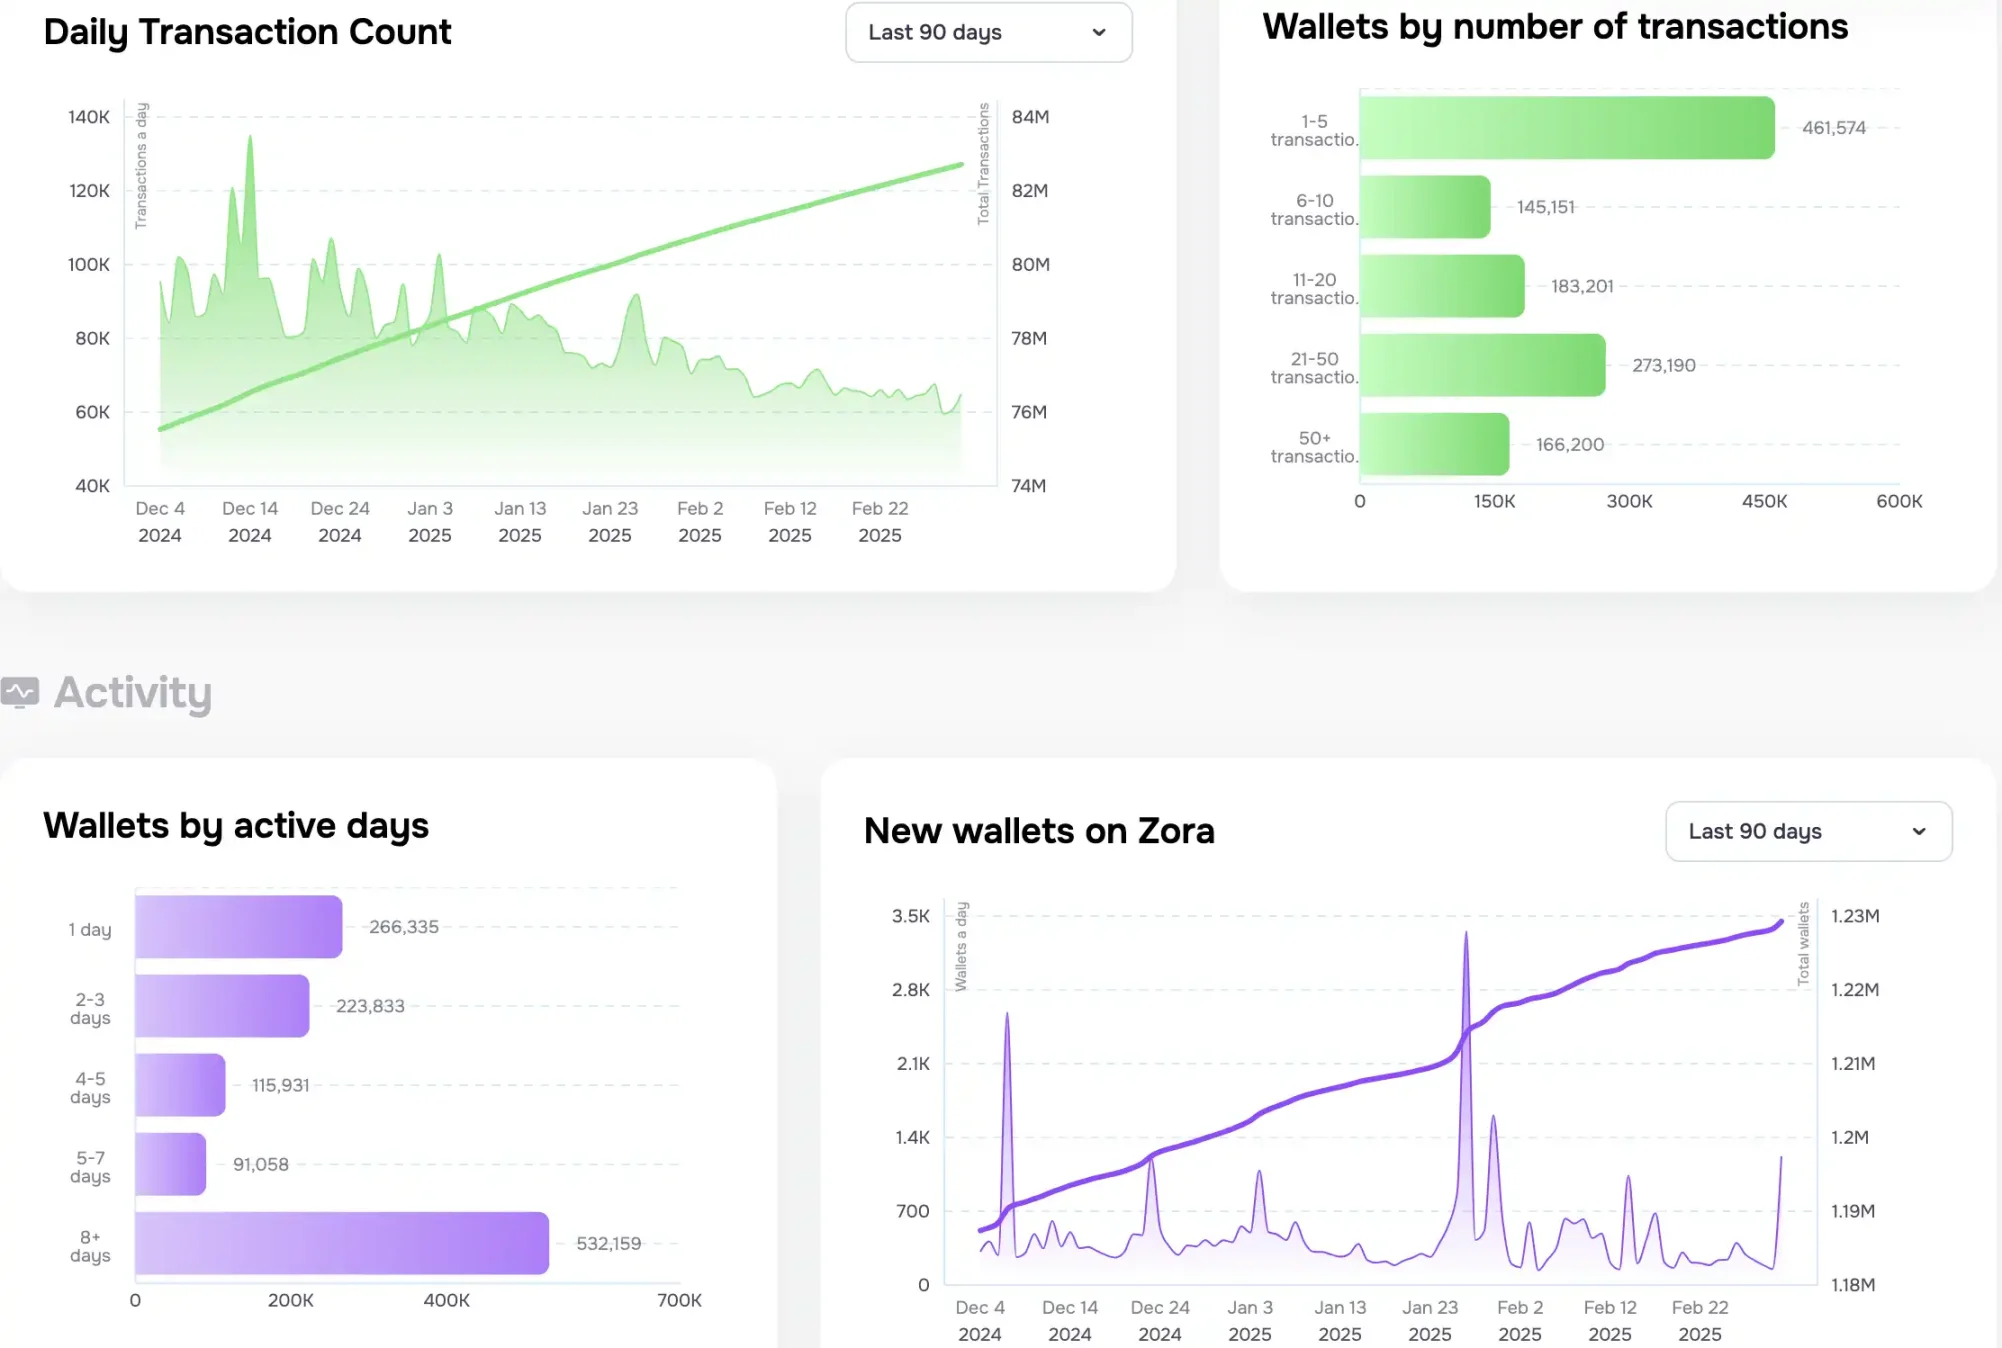
Task: Click the 8+ days purple bar
Action: coord(341,1243)
